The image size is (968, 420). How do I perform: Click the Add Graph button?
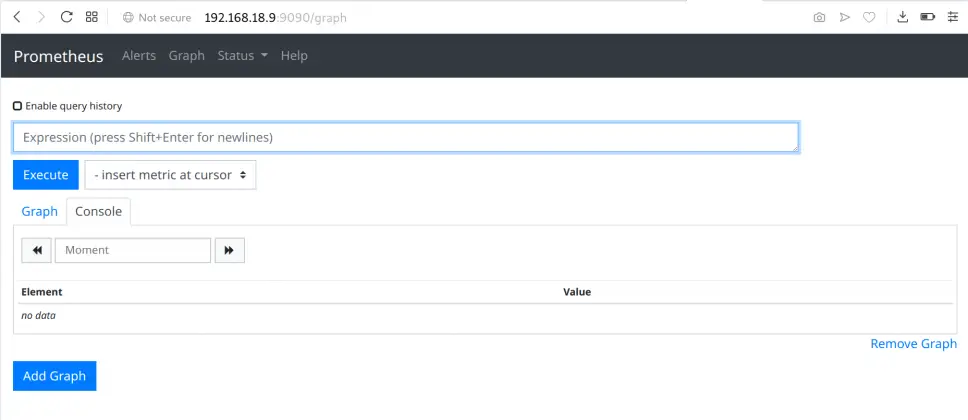click(x=54, y=376)
